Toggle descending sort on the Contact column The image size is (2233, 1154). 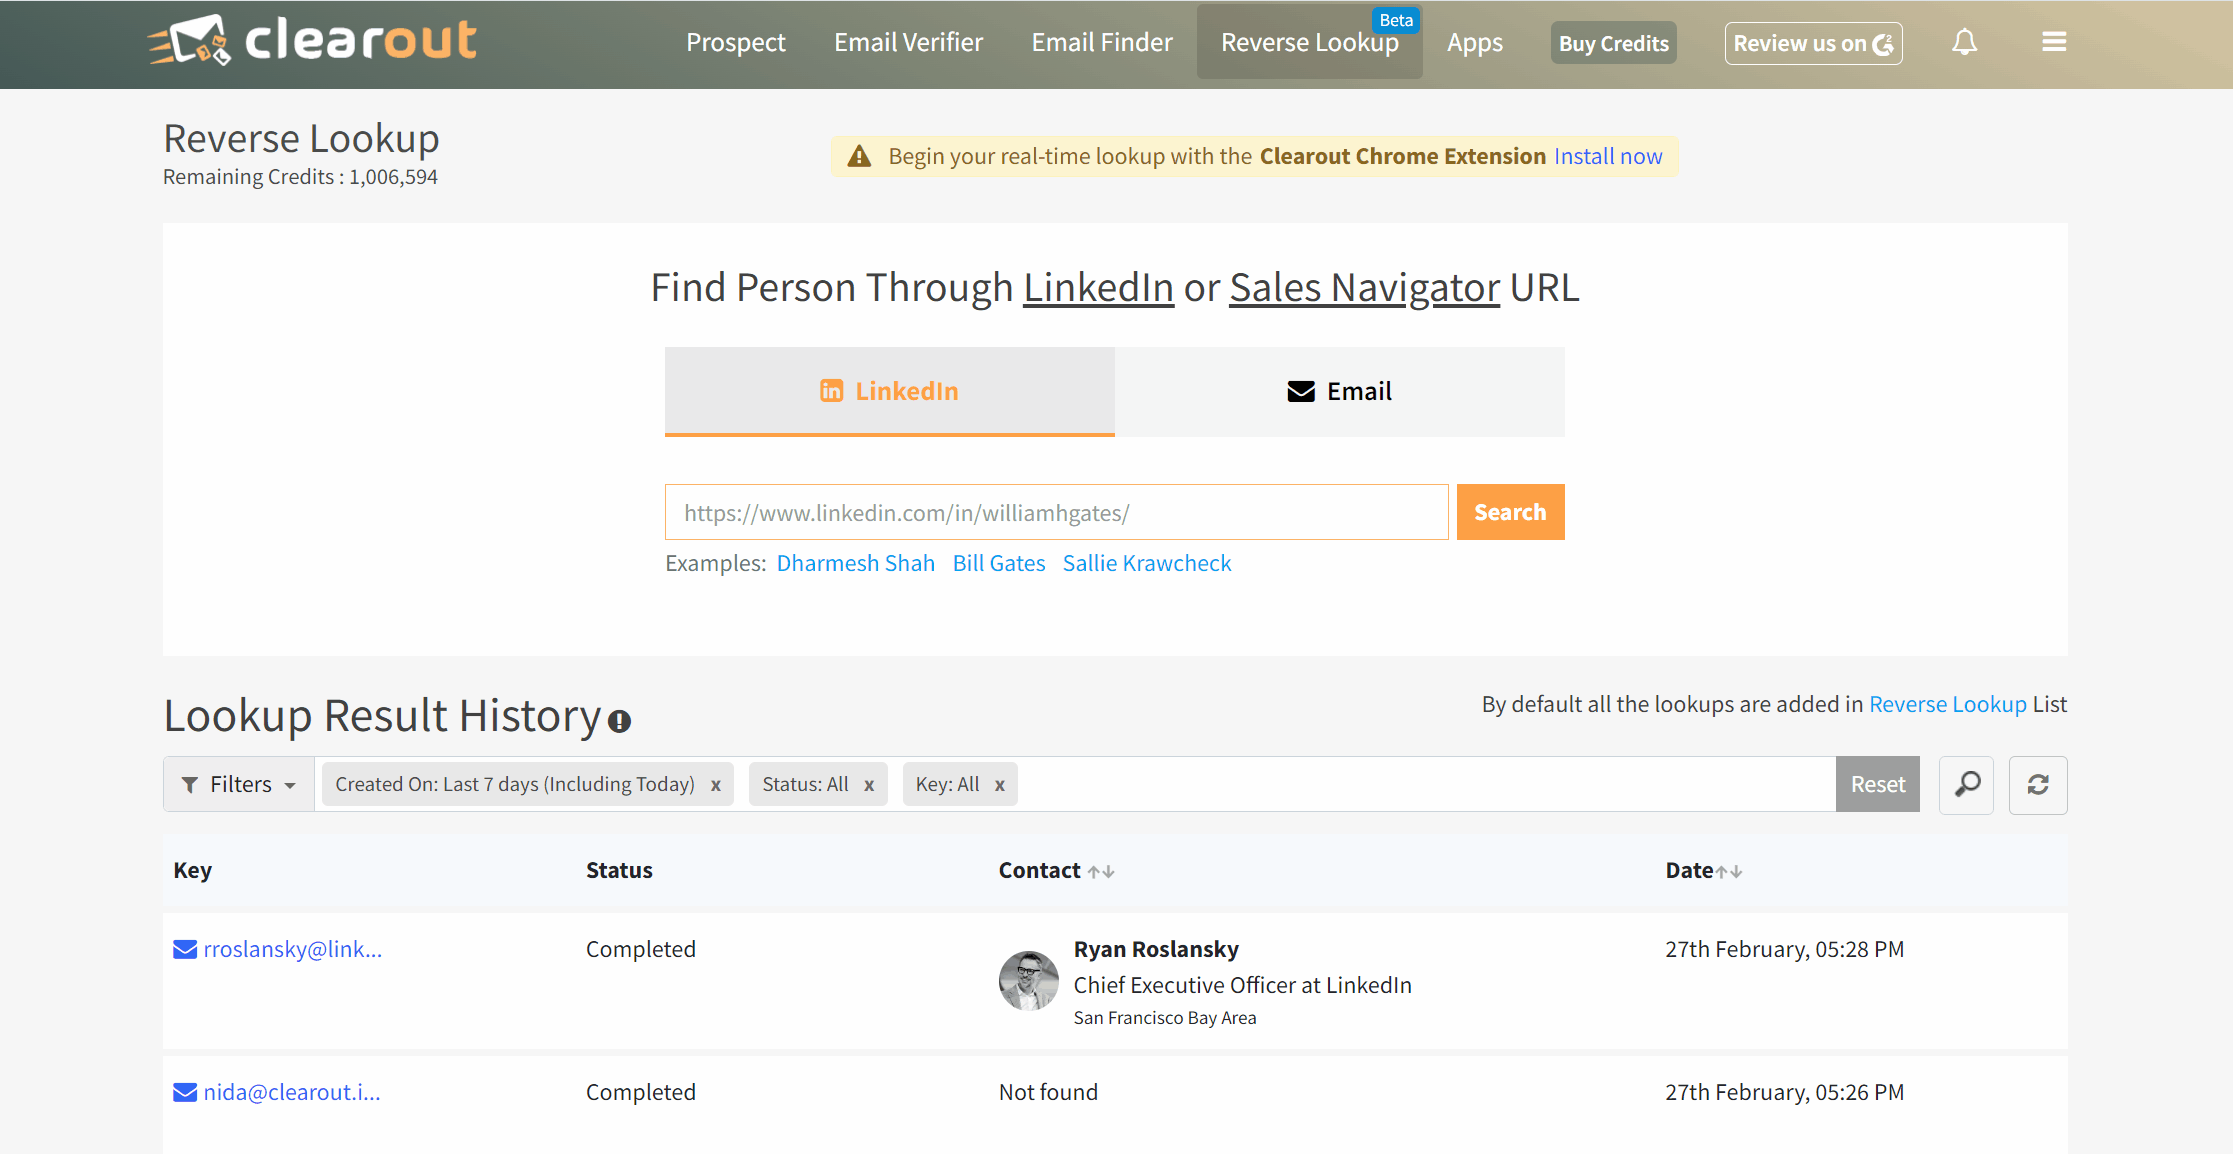[1110, 872]
